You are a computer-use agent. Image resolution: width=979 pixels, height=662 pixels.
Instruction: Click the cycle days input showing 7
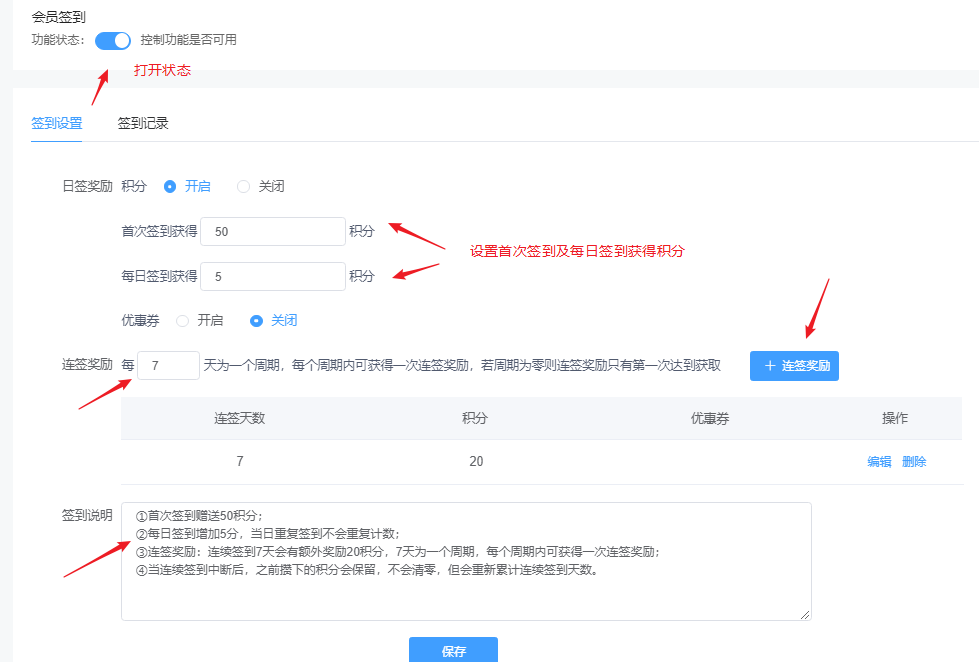[168, 365]
